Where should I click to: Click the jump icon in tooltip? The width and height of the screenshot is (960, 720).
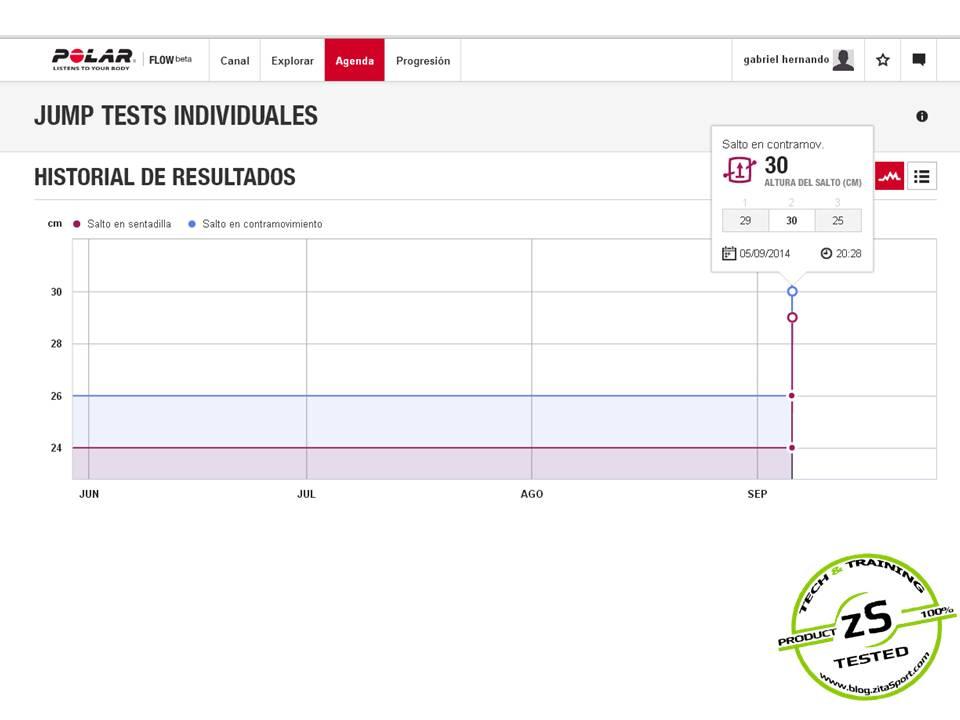(738, 169)
